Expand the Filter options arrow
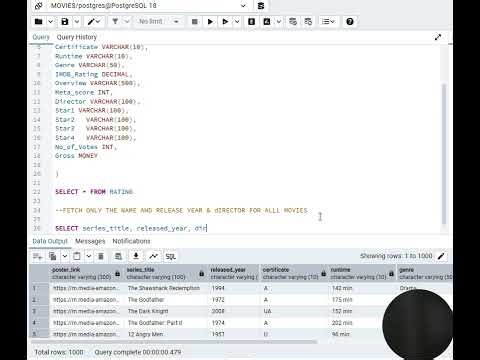This screenshot has width=480, height=360. tap(127, 22)
